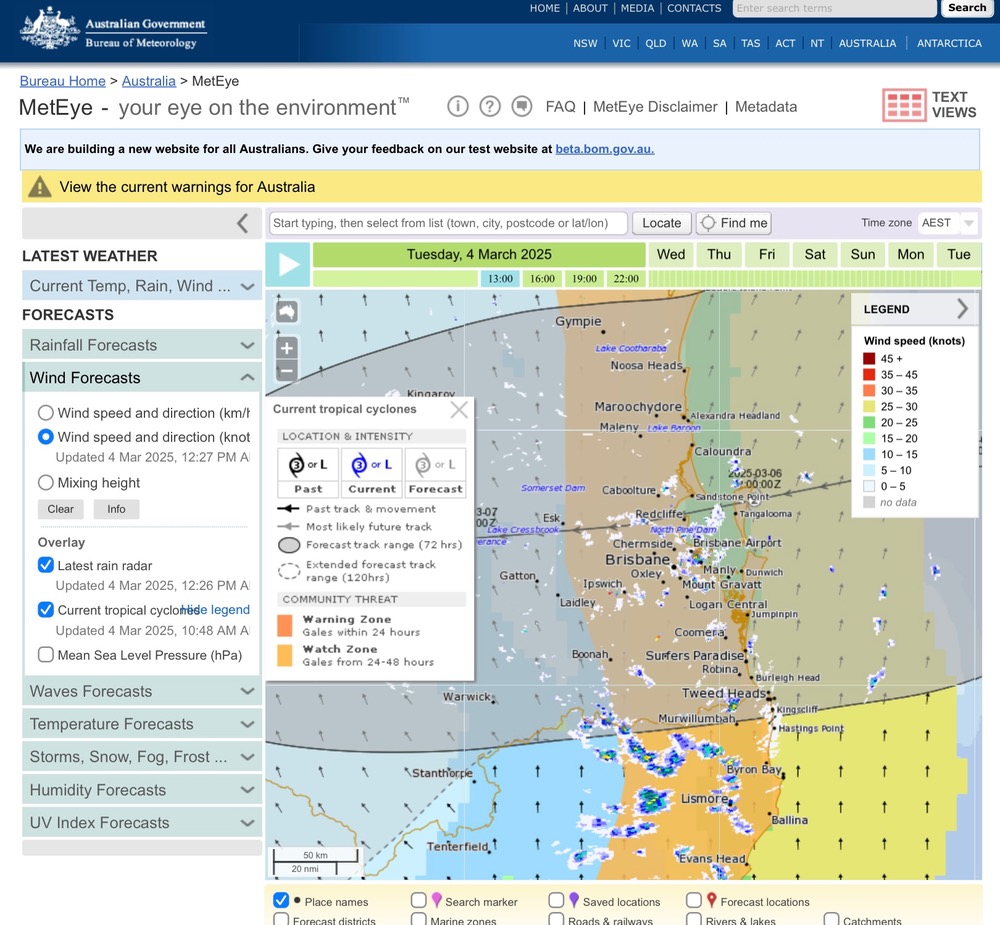Open the NSW state menu
1000x925 pixels.
585,43
